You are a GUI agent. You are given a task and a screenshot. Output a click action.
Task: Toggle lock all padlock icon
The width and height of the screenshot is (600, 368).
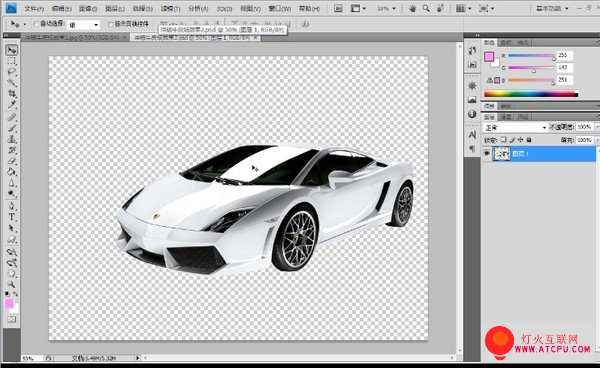pos(529,140)
